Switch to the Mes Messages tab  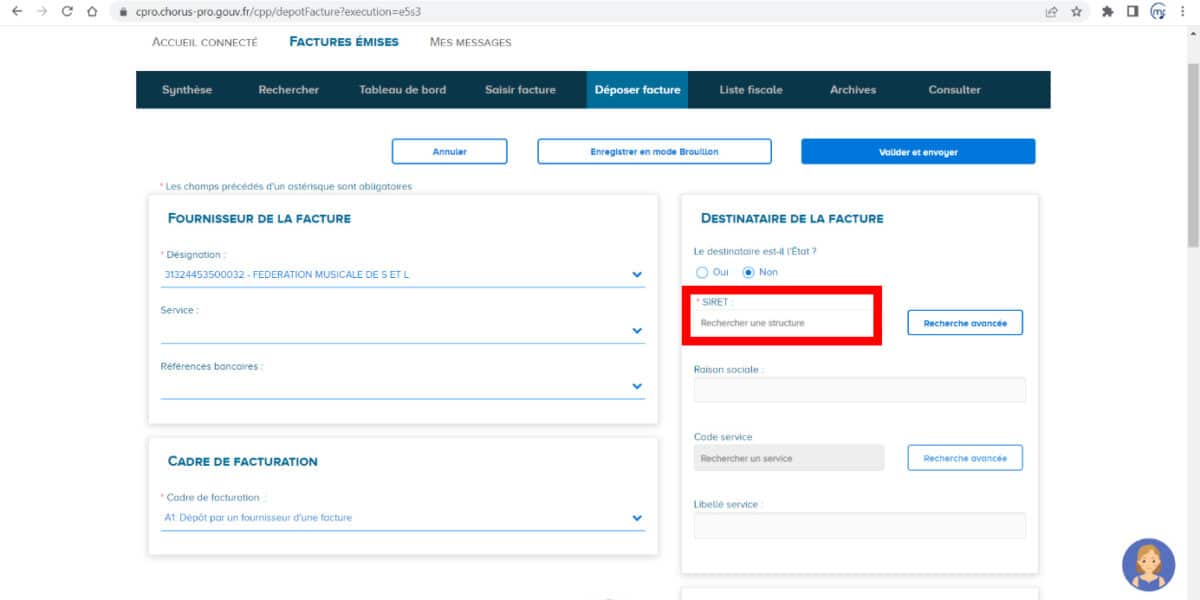[469, 42]
